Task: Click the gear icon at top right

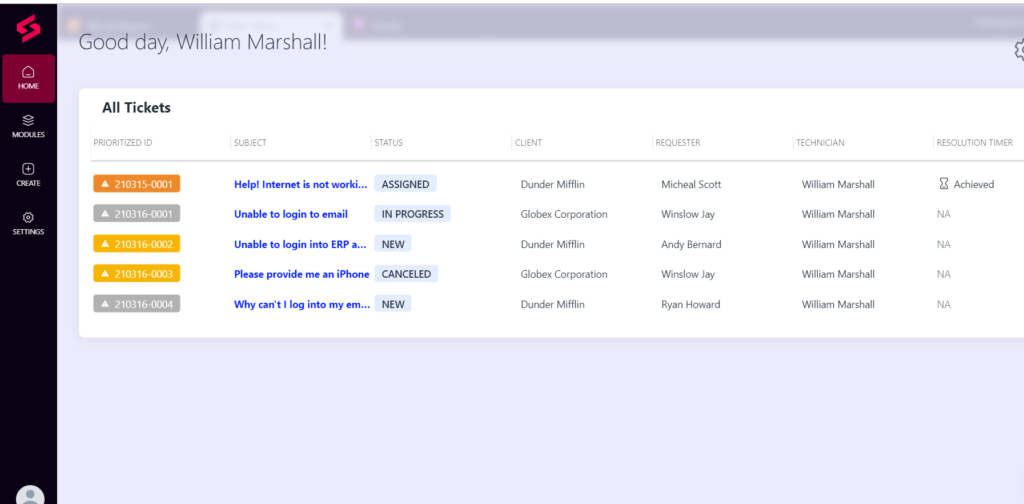Action: pos(1018,49)
